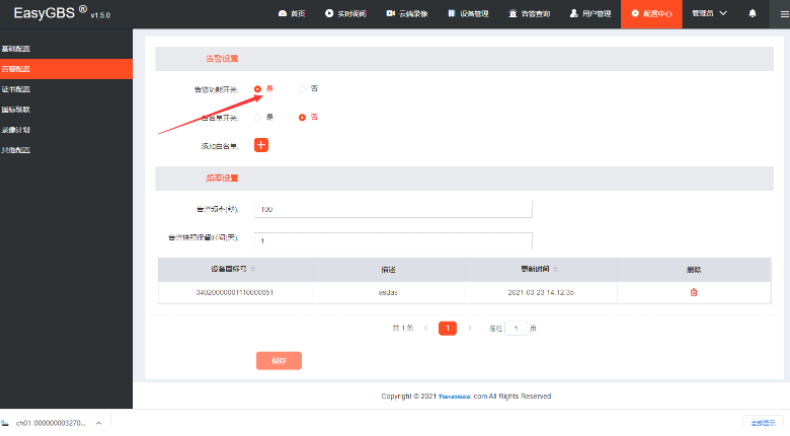
Task: Open the 首页 home nav item
Action: (x=292, y=14)
